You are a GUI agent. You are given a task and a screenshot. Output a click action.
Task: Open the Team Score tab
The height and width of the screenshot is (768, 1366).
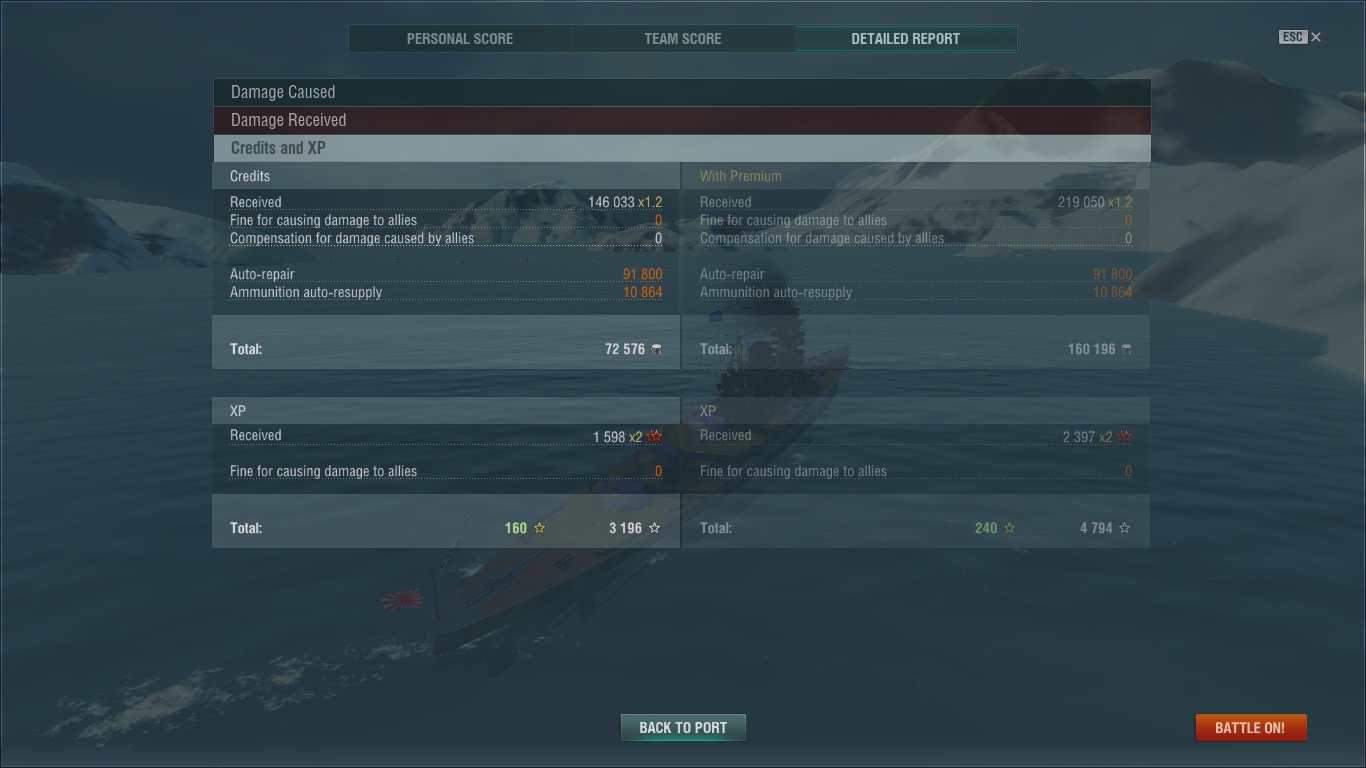pos(683,39)
